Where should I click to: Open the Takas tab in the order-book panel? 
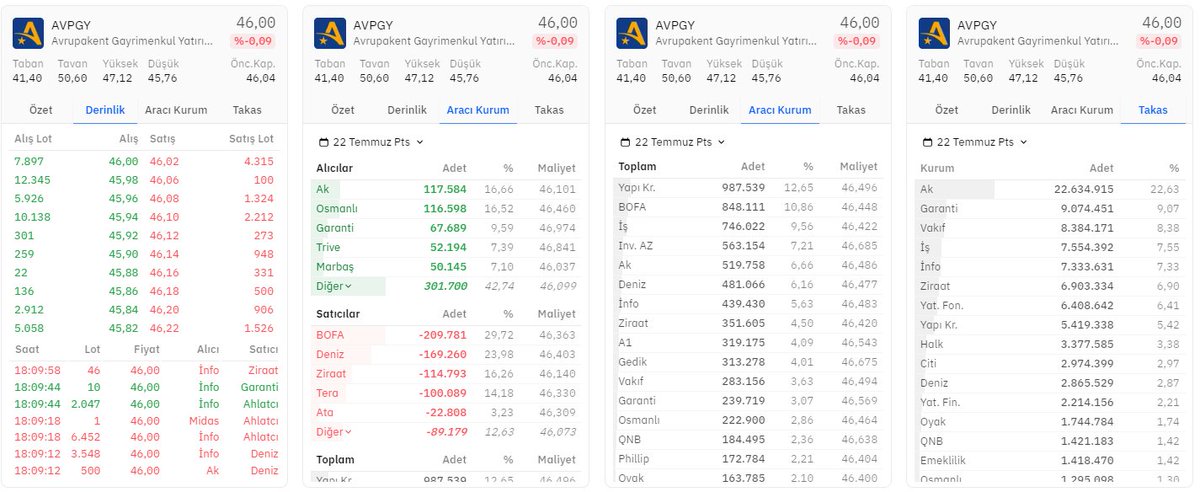point(247,110)
